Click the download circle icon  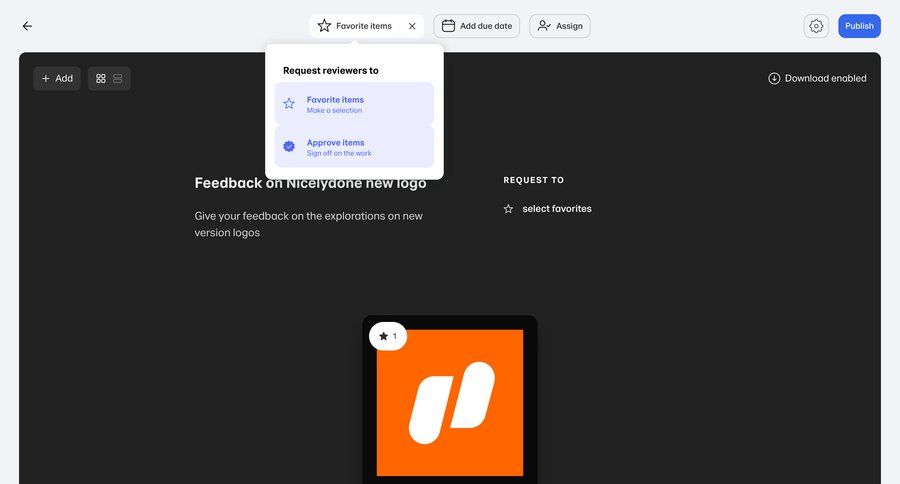[774, 78]
